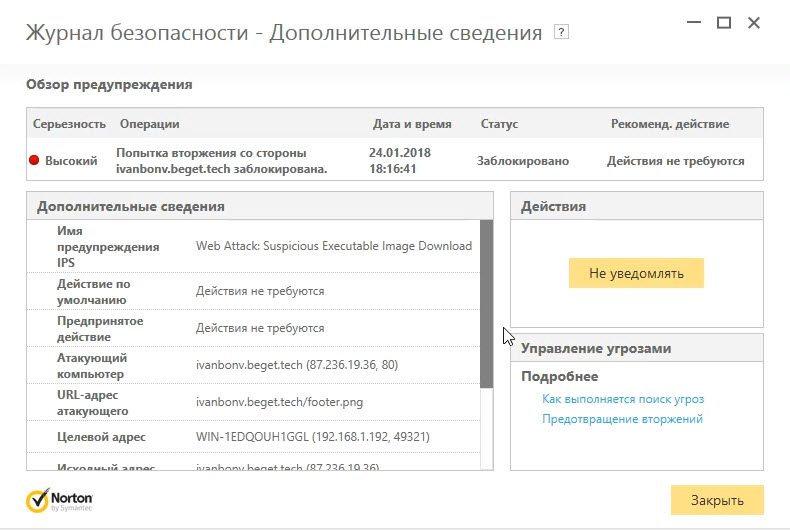
Task: Close the window with the X icon
Action: (x=755, y=22)
